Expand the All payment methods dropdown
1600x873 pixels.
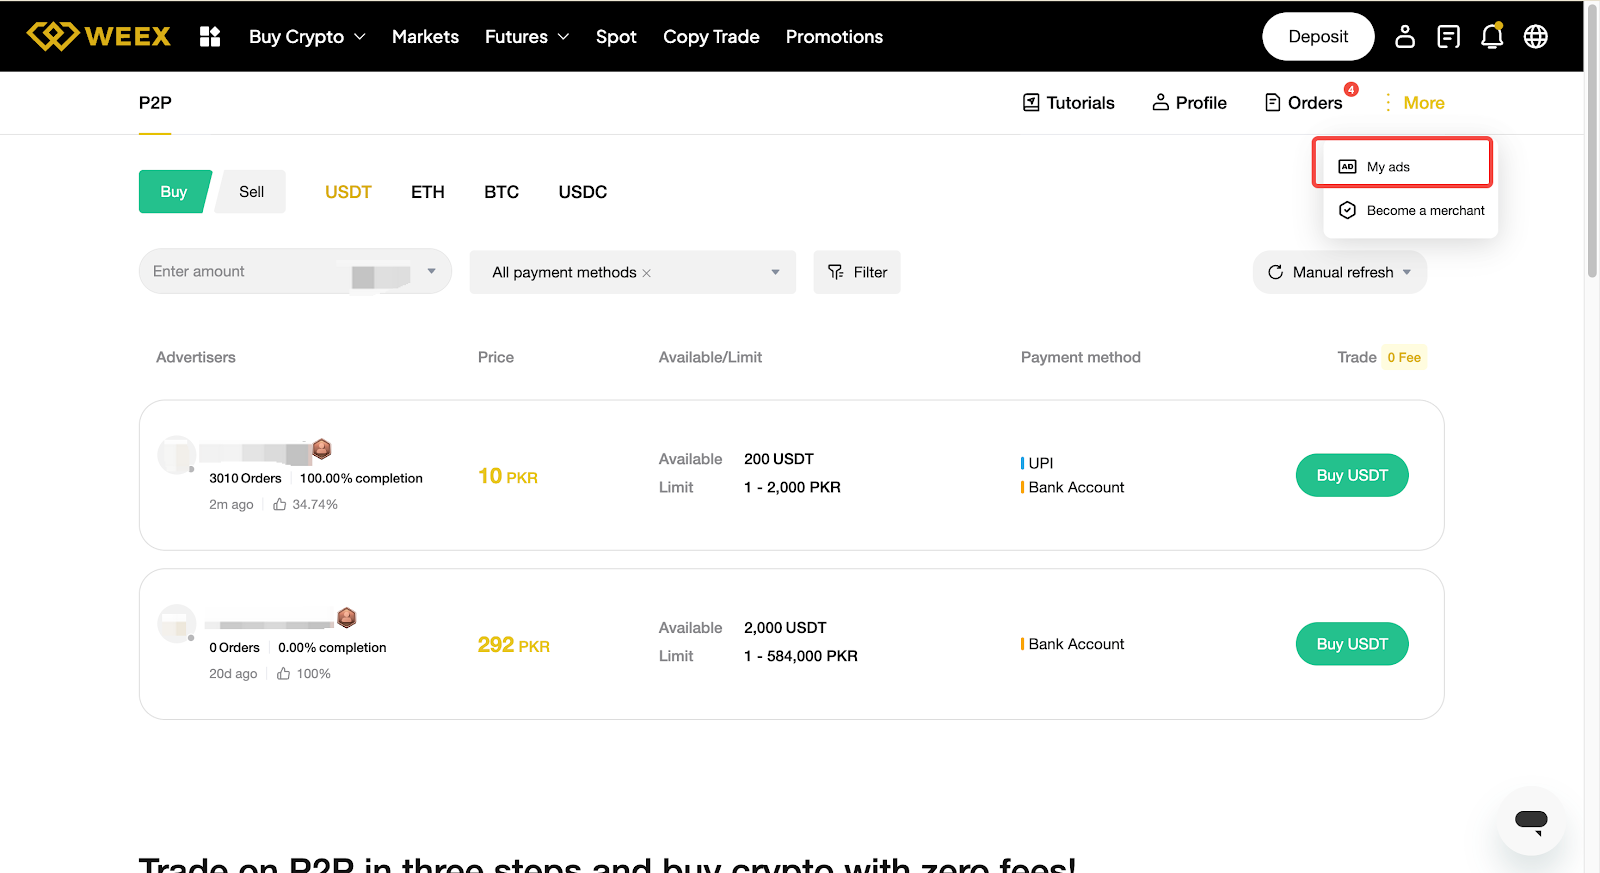pyautogui.click(x=775, y=272)
